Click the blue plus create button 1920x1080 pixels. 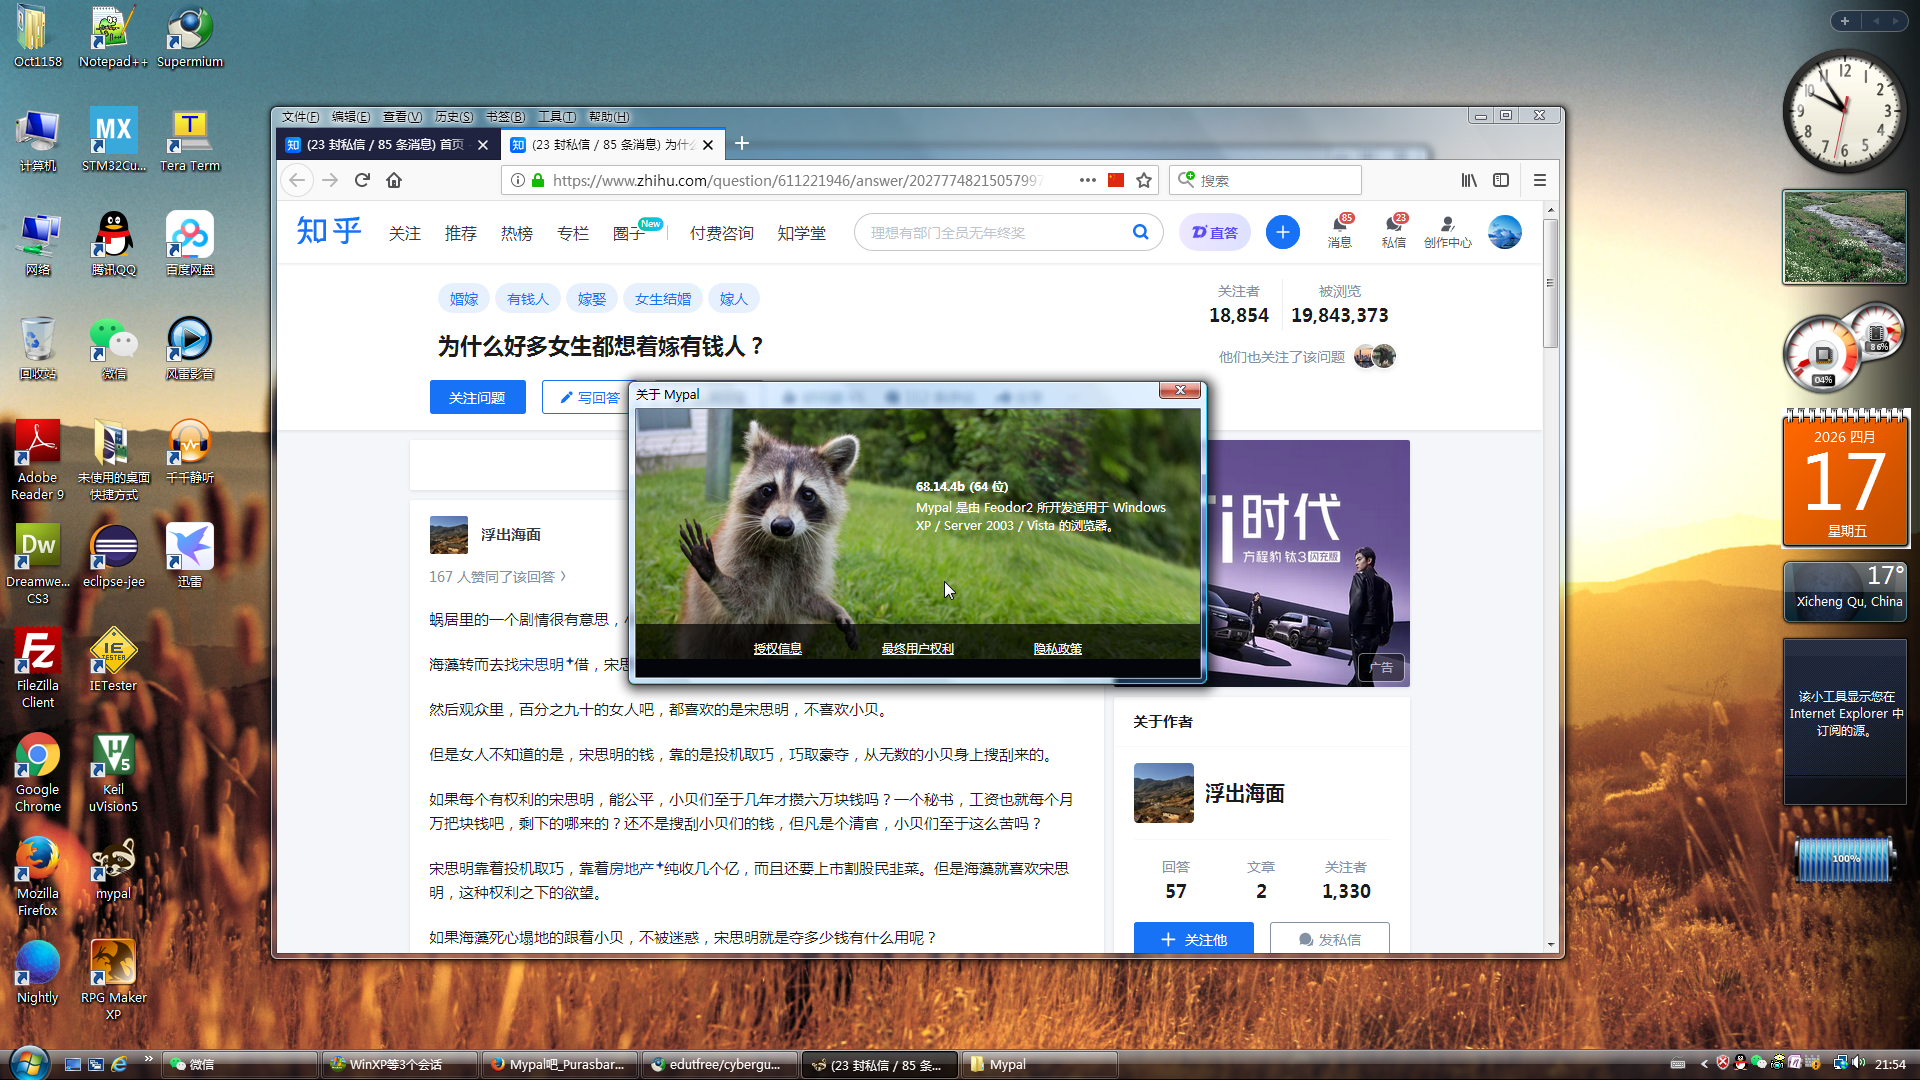point(1282,232)
